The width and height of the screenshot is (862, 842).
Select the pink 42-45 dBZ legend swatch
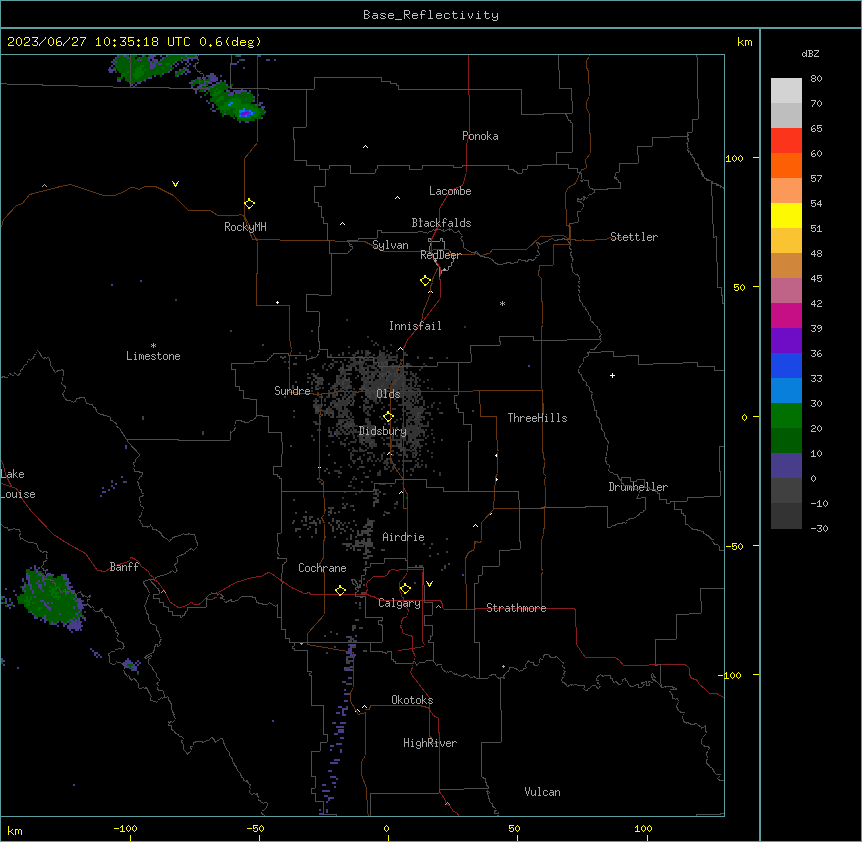[786, 291]
